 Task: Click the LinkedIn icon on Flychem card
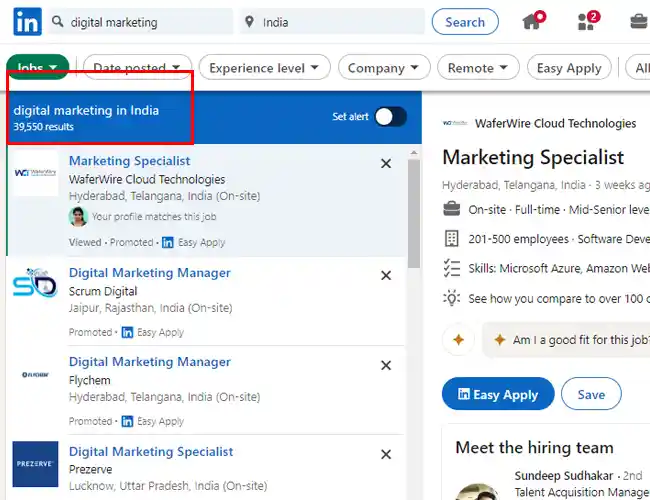pyautogui.click(x=127, y=422)
